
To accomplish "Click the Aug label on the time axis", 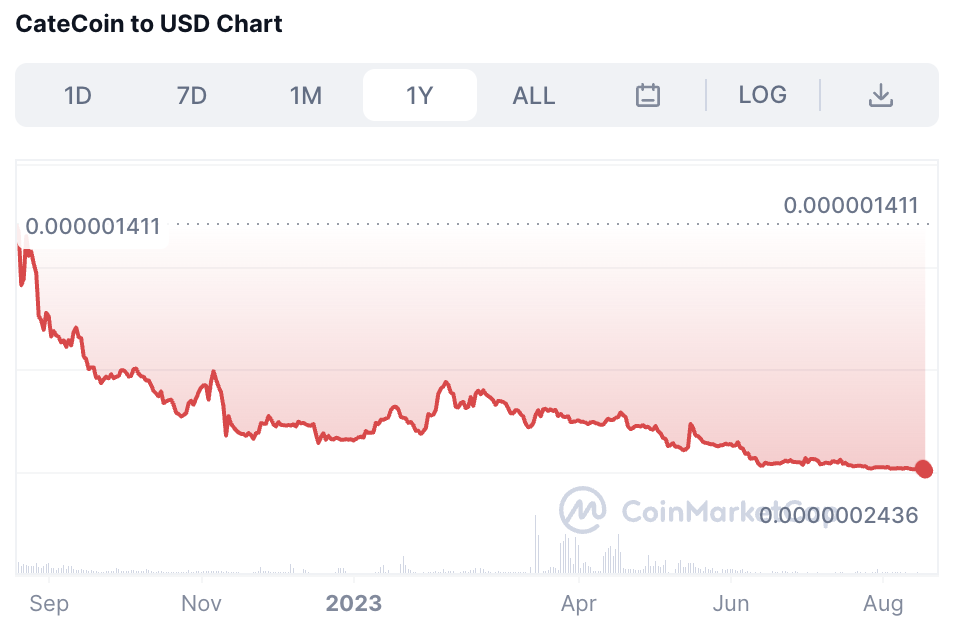I will 883,604.
